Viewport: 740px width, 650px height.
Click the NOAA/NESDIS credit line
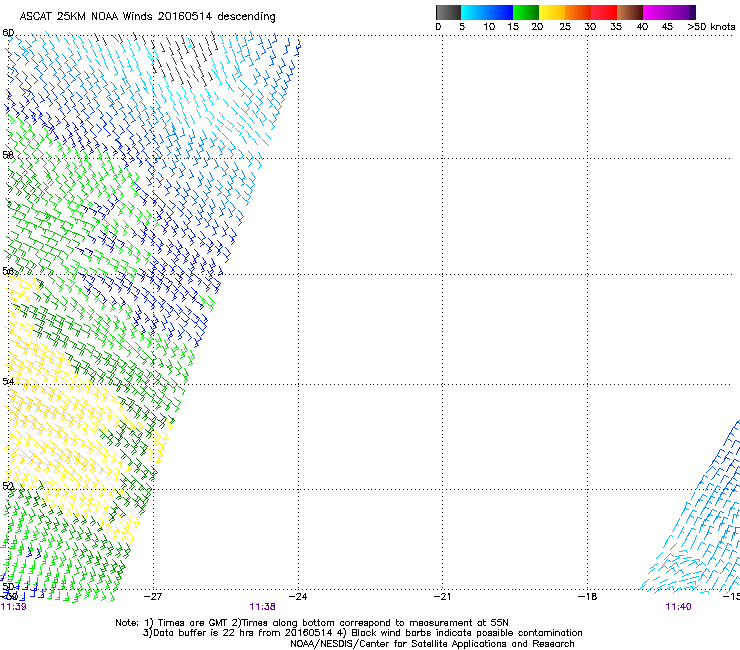pos(432,644)
